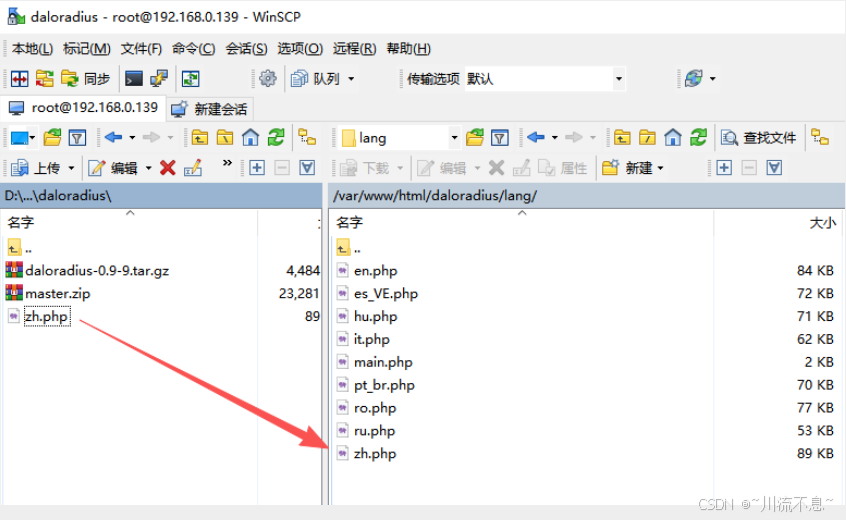Select remote file main.php

tap(383, 362)
